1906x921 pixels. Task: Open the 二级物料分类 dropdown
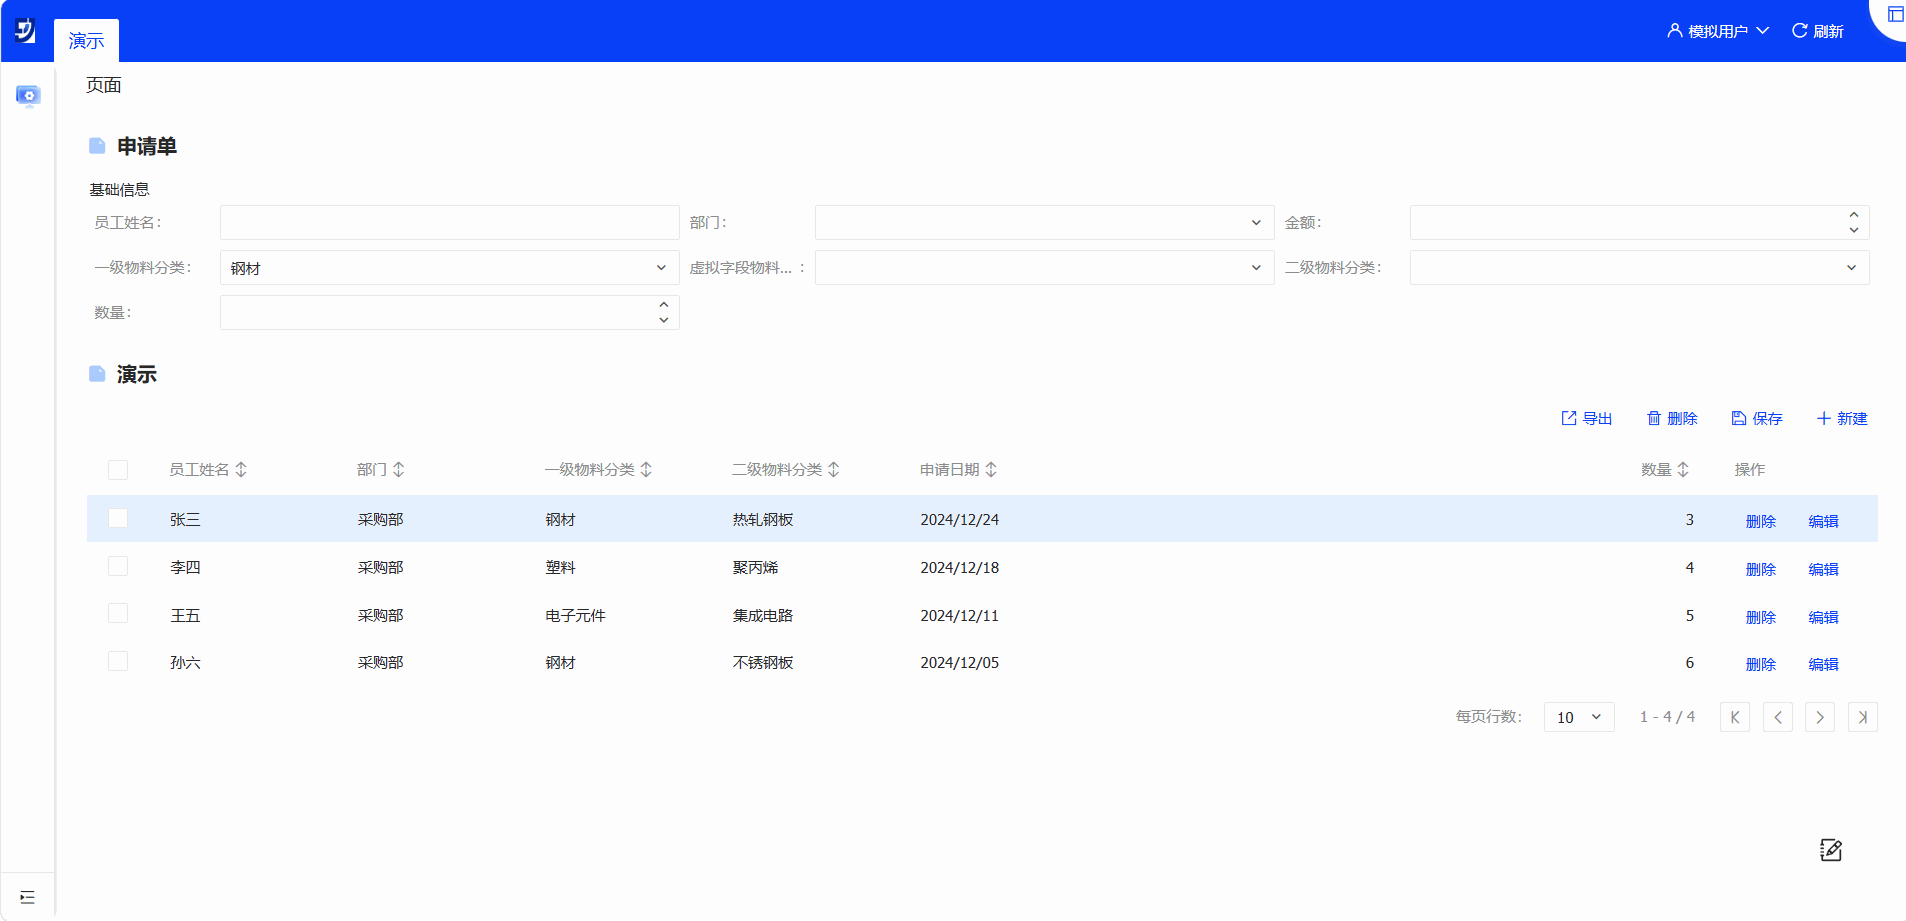1639,268
